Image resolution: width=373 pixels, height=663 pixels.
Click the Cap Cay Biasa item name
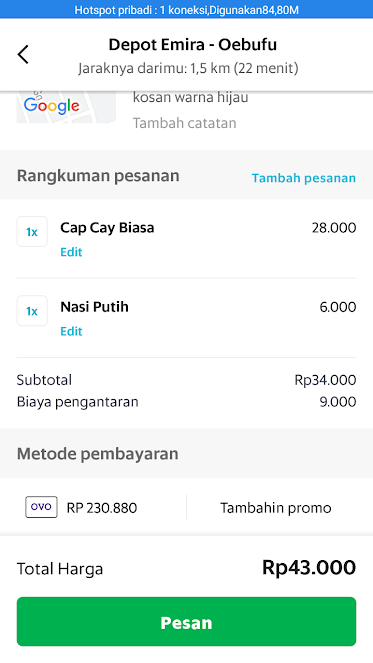(x=107, y=227)
